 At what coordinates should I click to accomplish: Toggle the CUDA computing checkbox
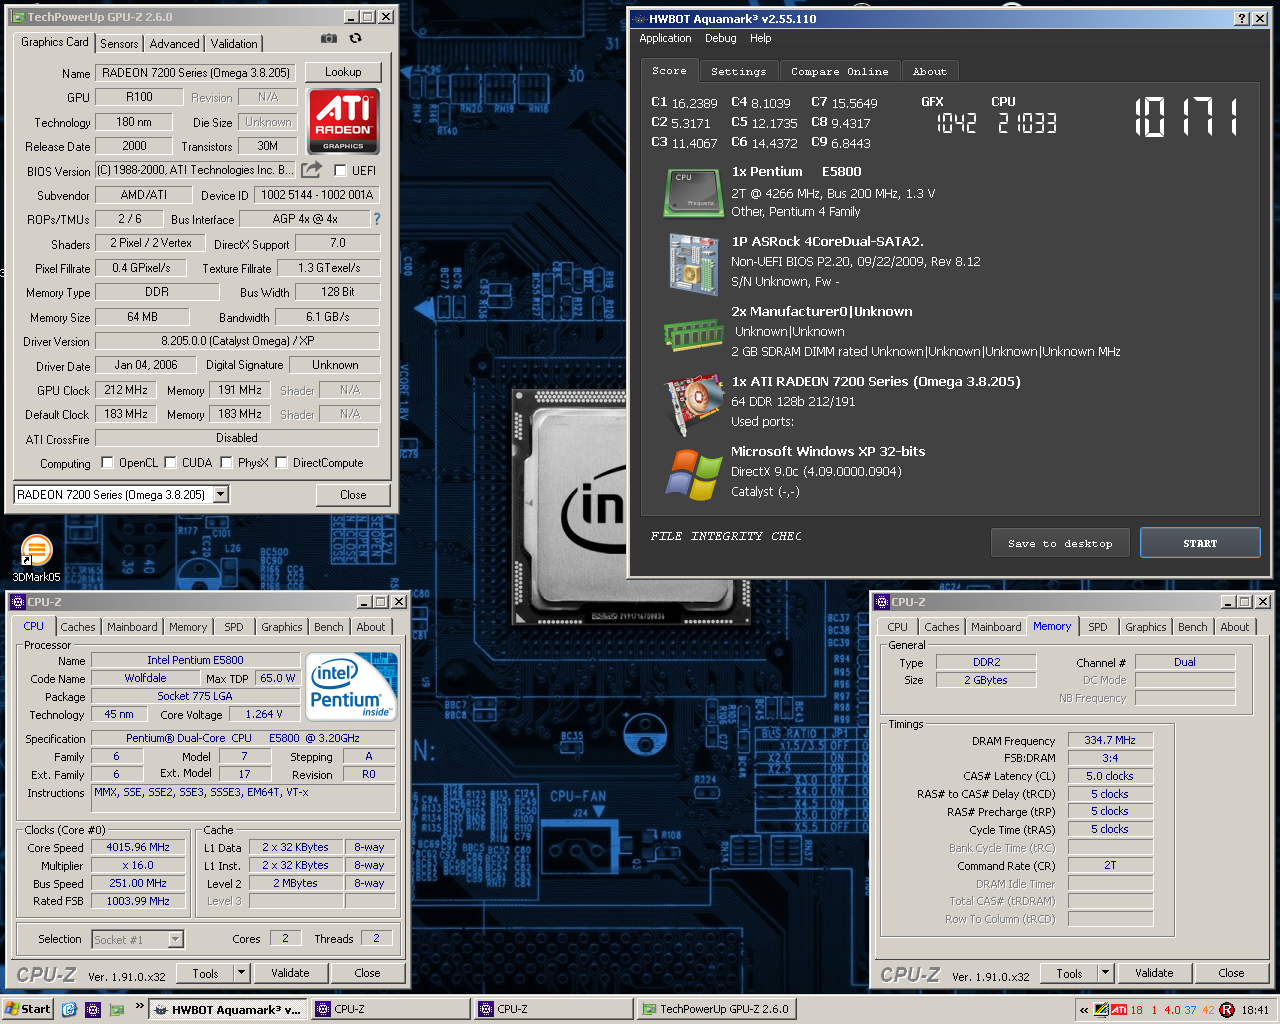tap(171, 462)
